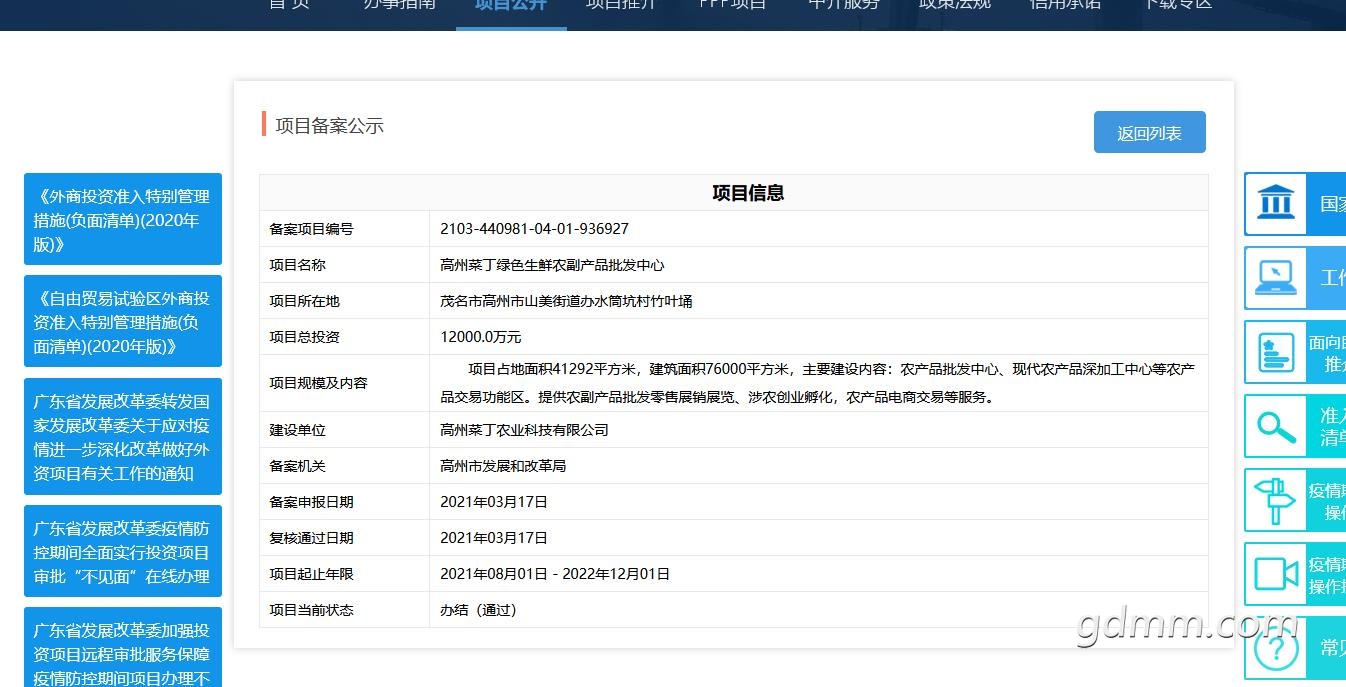Click the project scale description paragraph

[x=818, y=383]
